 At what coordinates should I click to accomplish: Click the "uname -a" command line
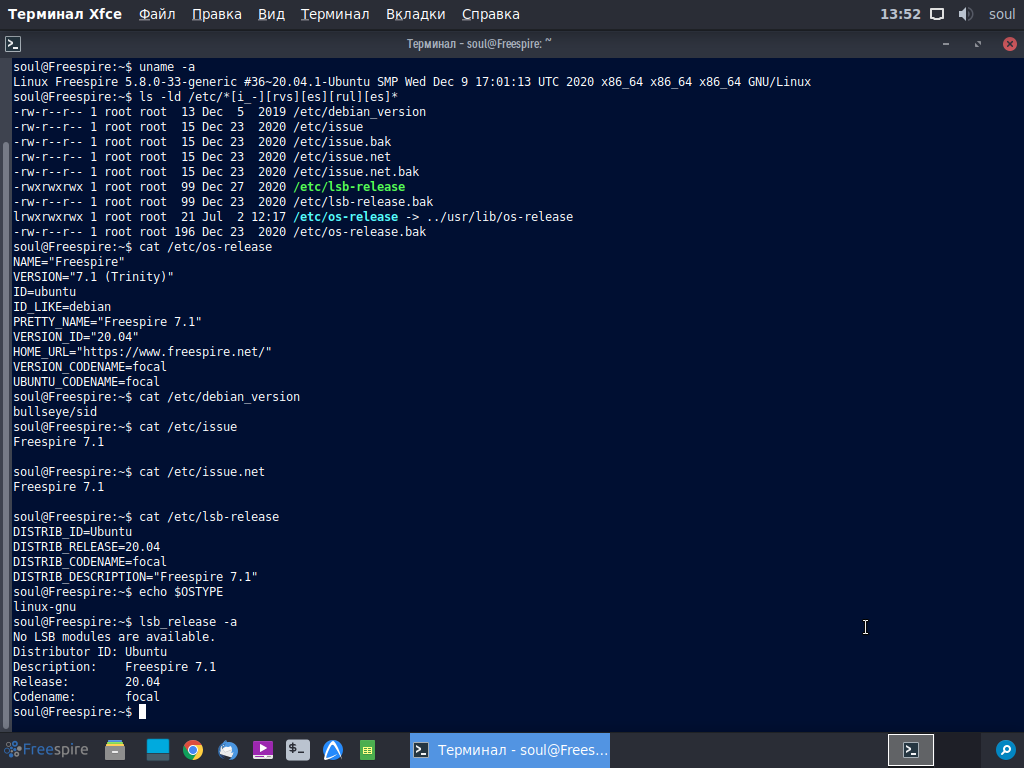tap(104, 67)
